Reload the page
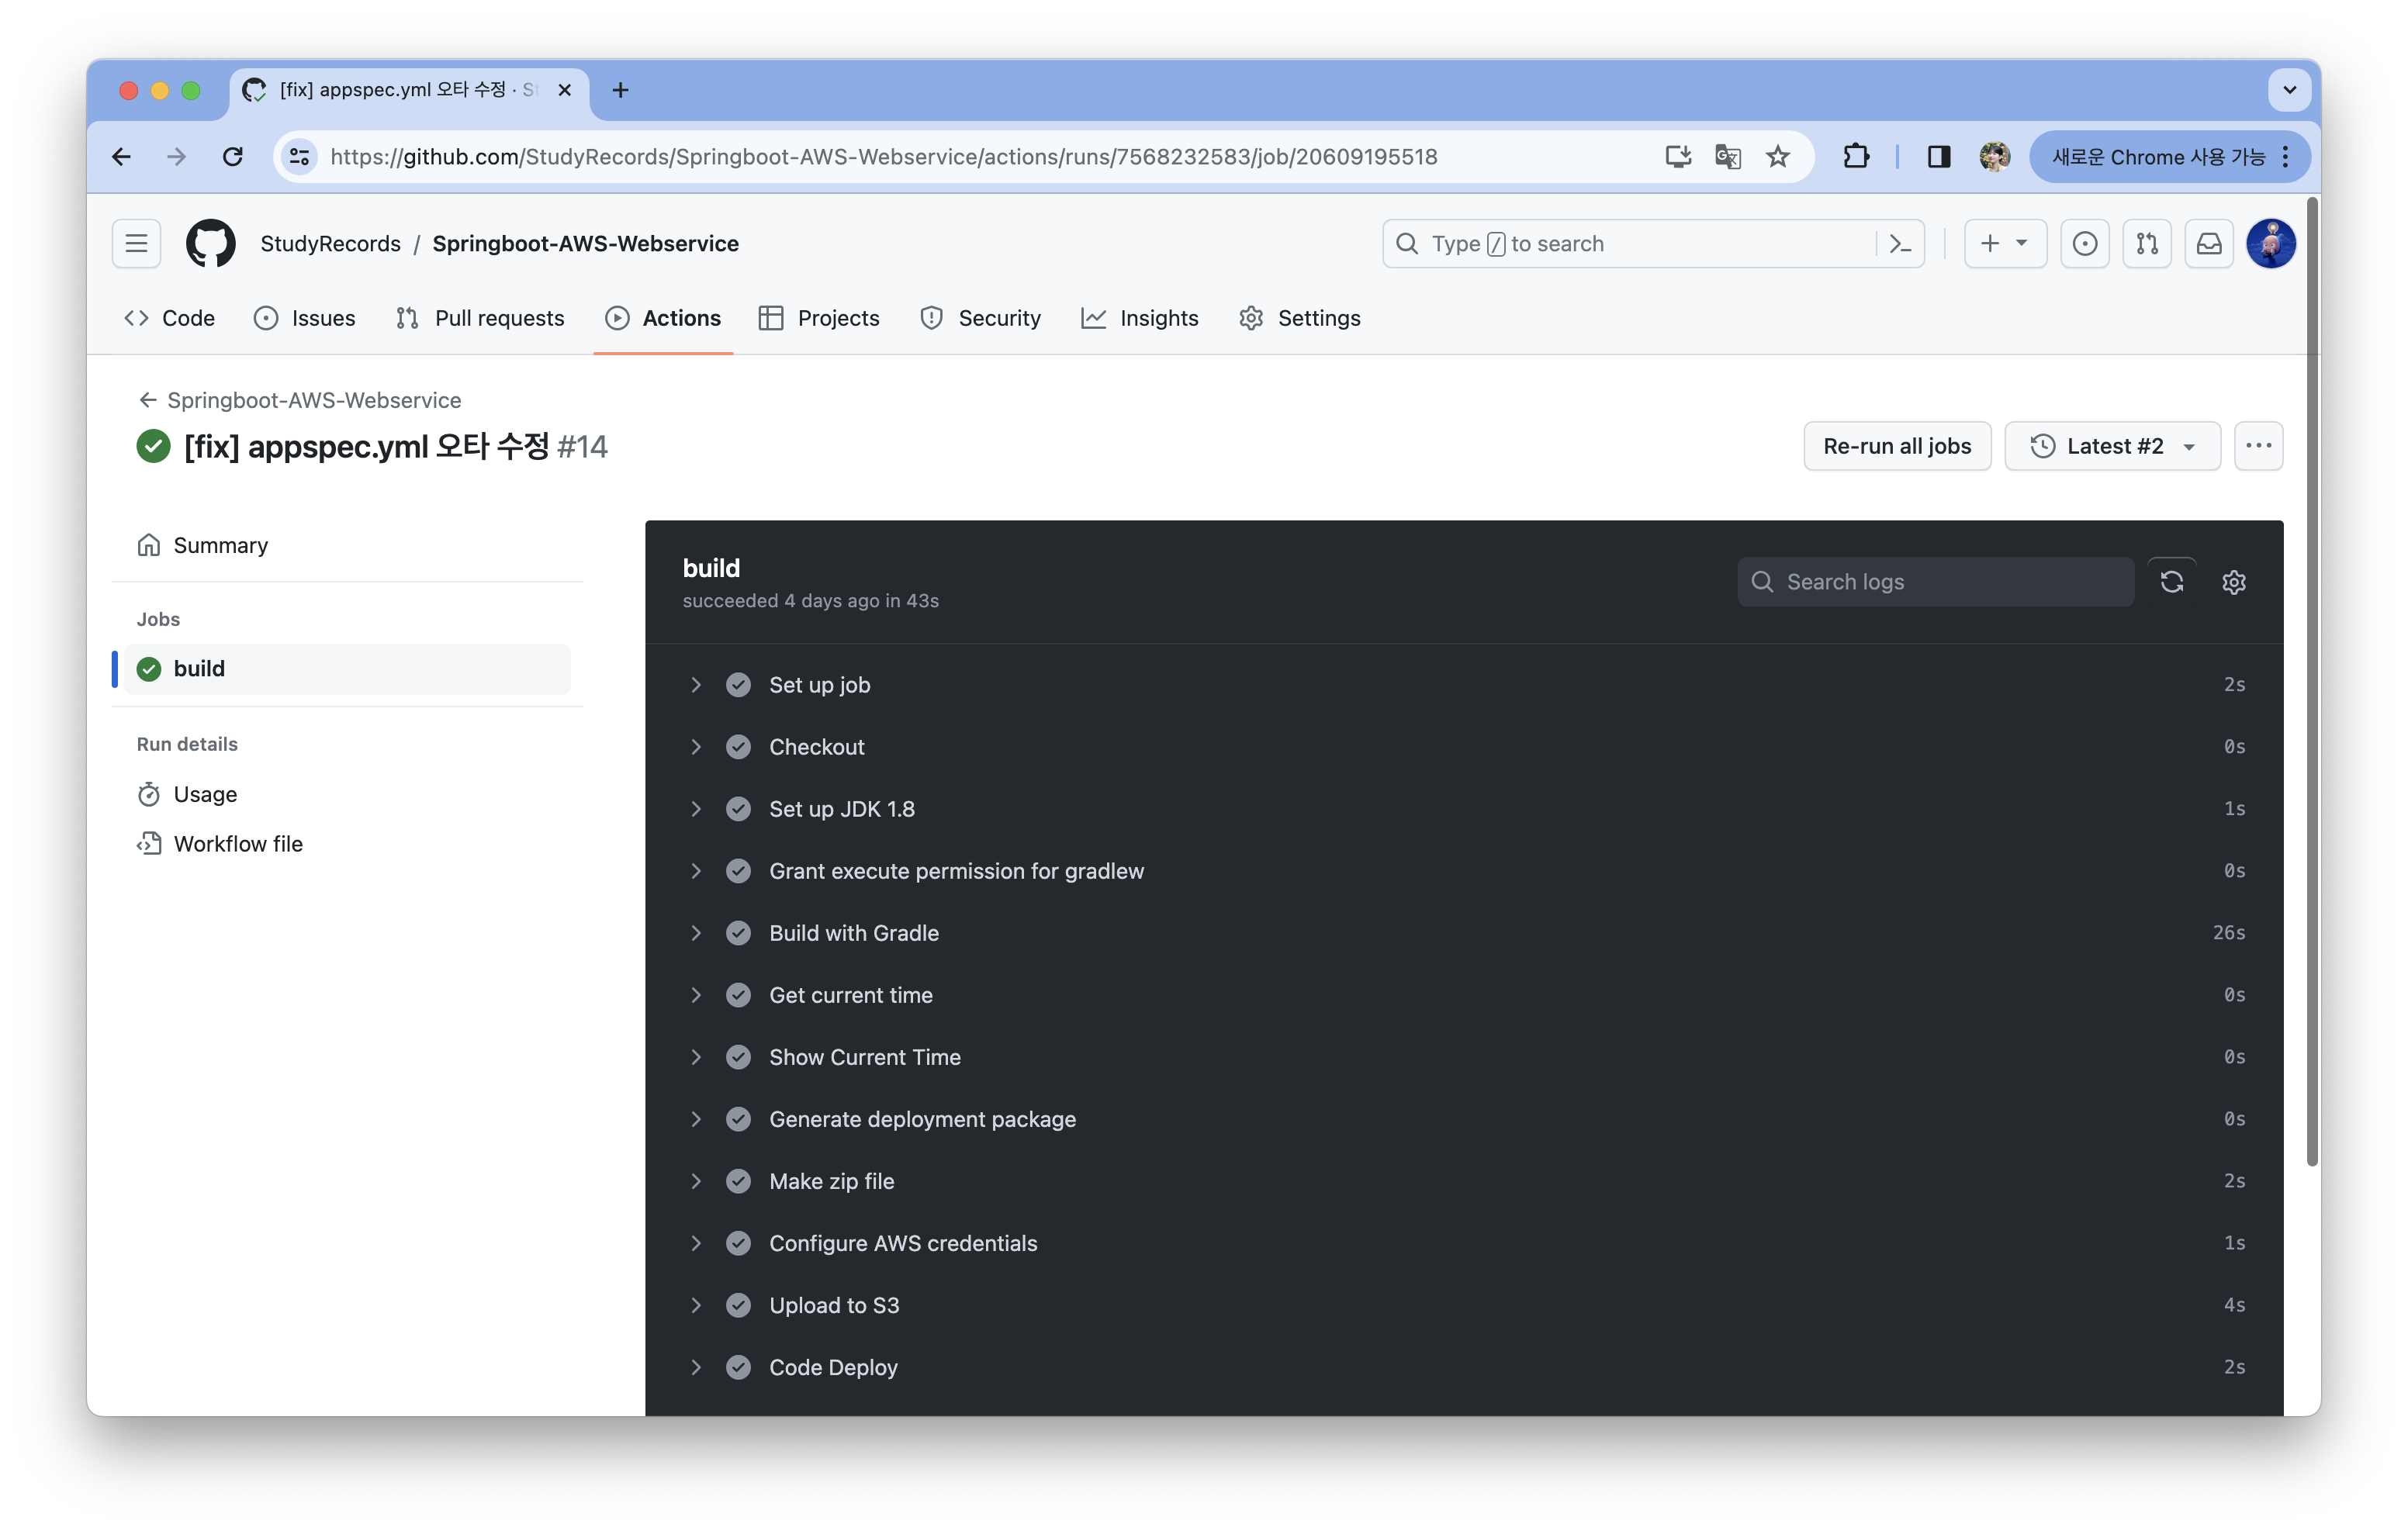This screenshot has width=2408, height=1531. [x=233, y=156]
